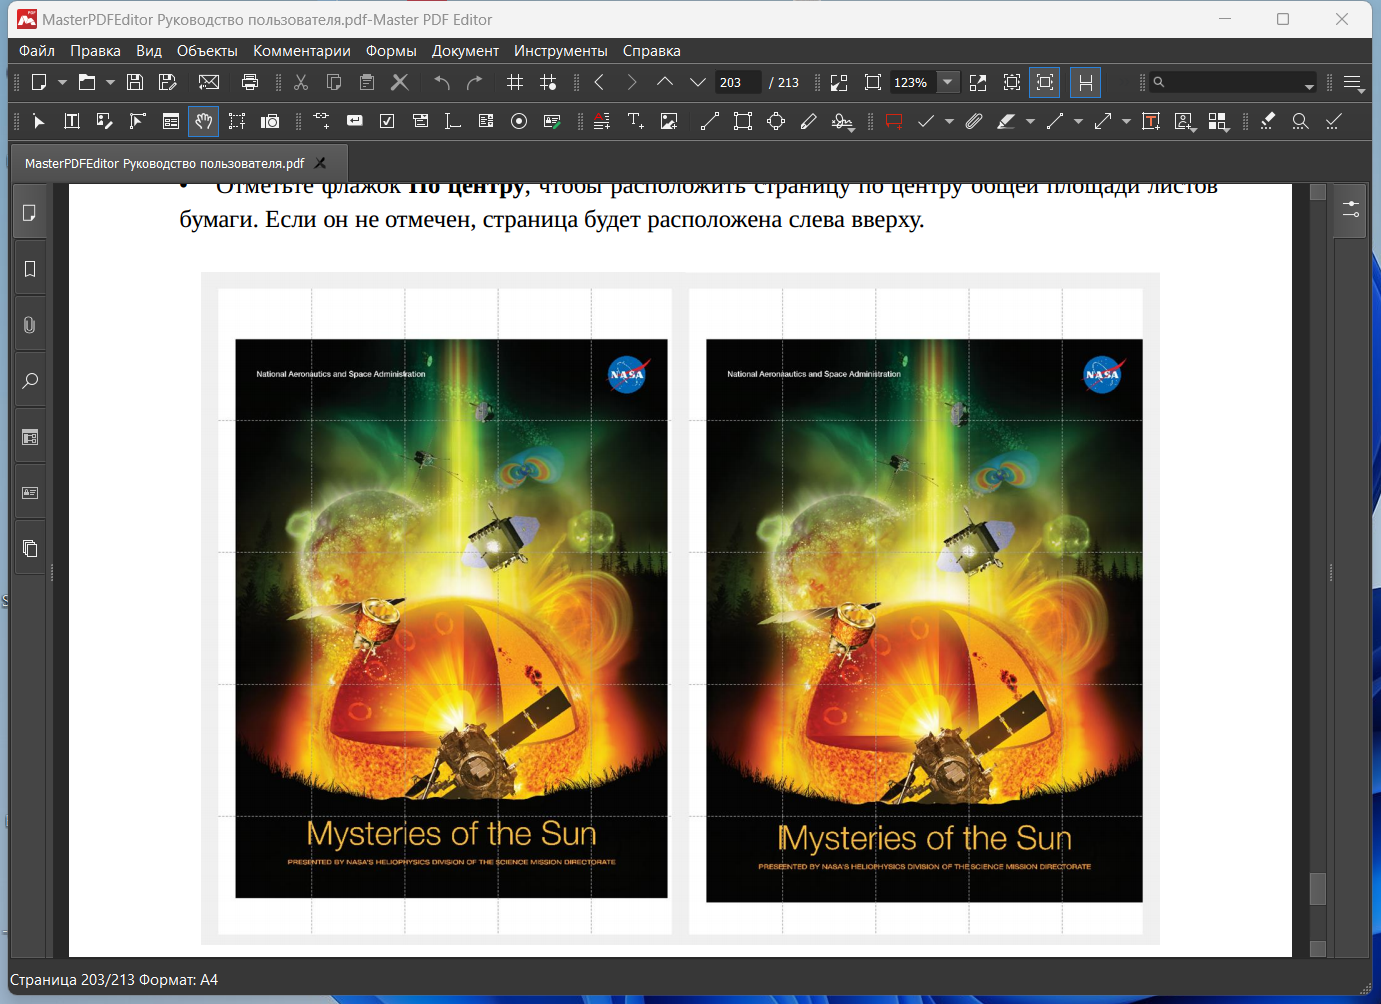
Task: Expand the checkmark stamp dropdown arrow
Action: click(949, 121)
